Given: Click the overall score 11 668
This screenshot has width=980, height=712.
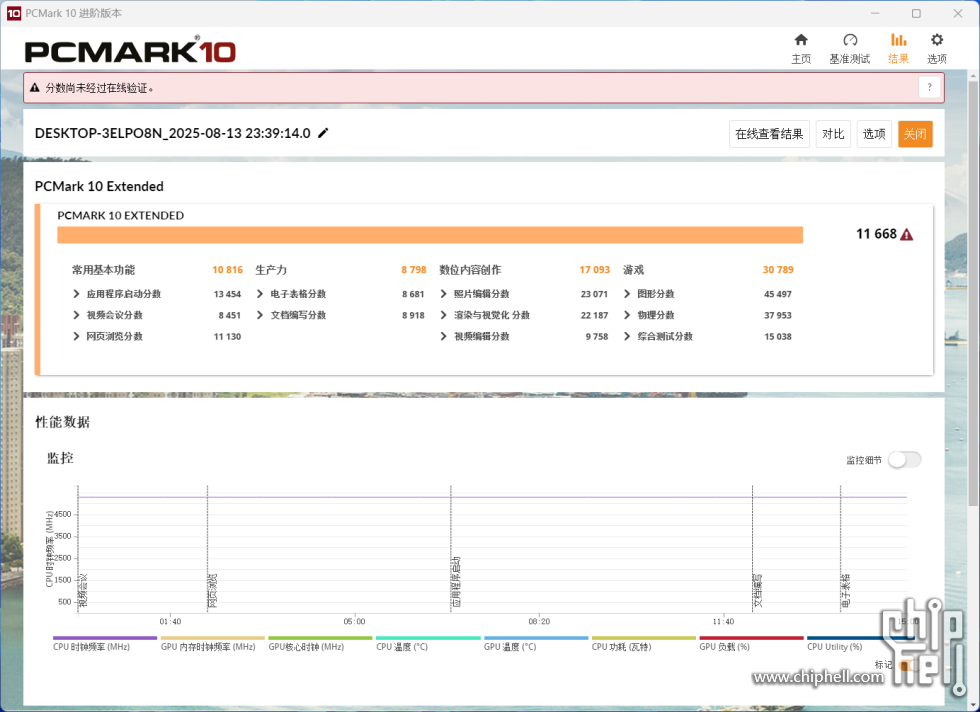Looking at the screenshot, I should point(876,234).
